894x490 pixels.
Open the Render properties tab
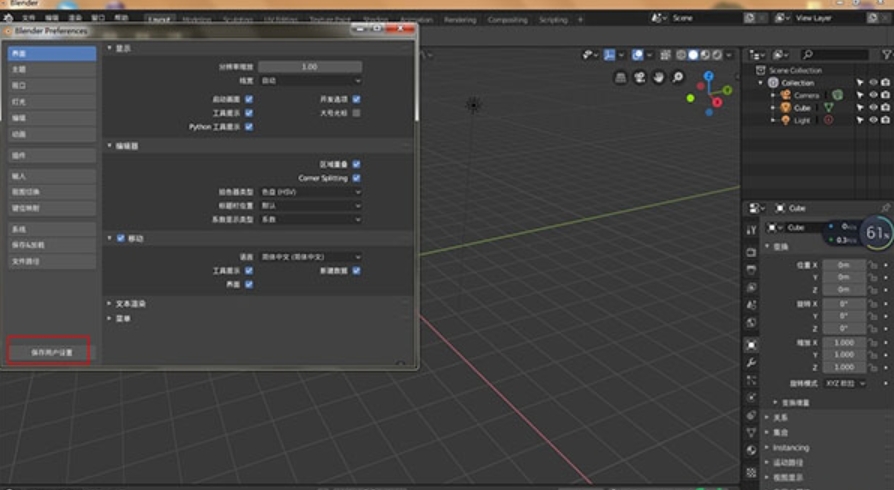751,252
